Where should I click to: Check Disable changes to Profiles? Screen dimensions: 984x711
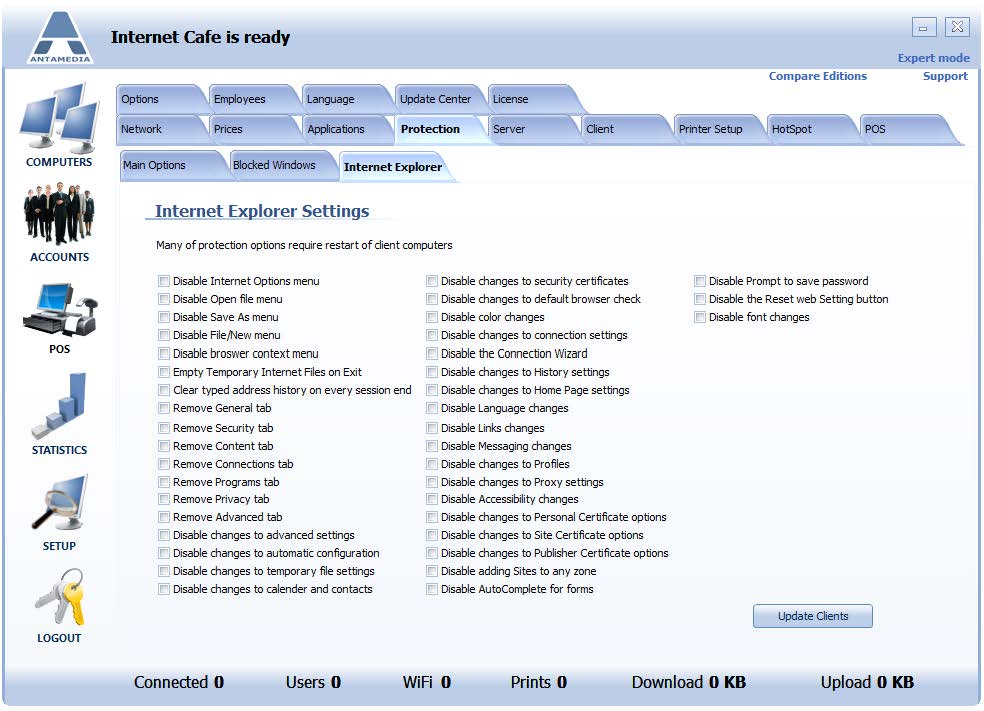point(432,464)
